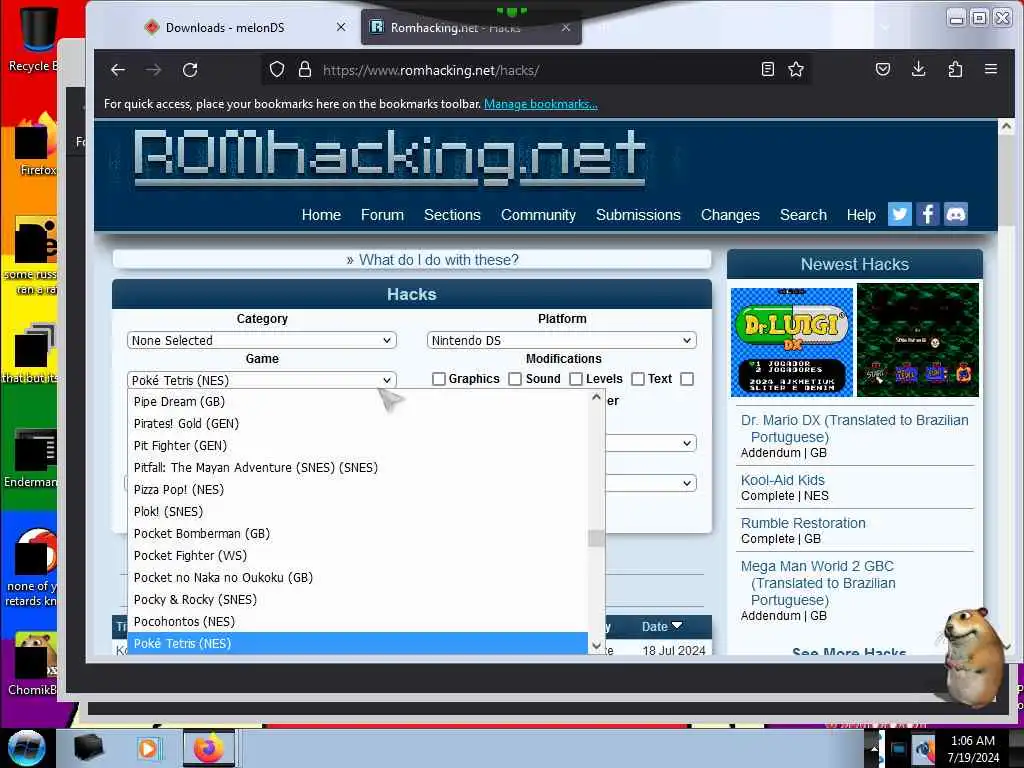Open the Search nav menu item
Screen dimensions: 1024x768
pos(803,215)
